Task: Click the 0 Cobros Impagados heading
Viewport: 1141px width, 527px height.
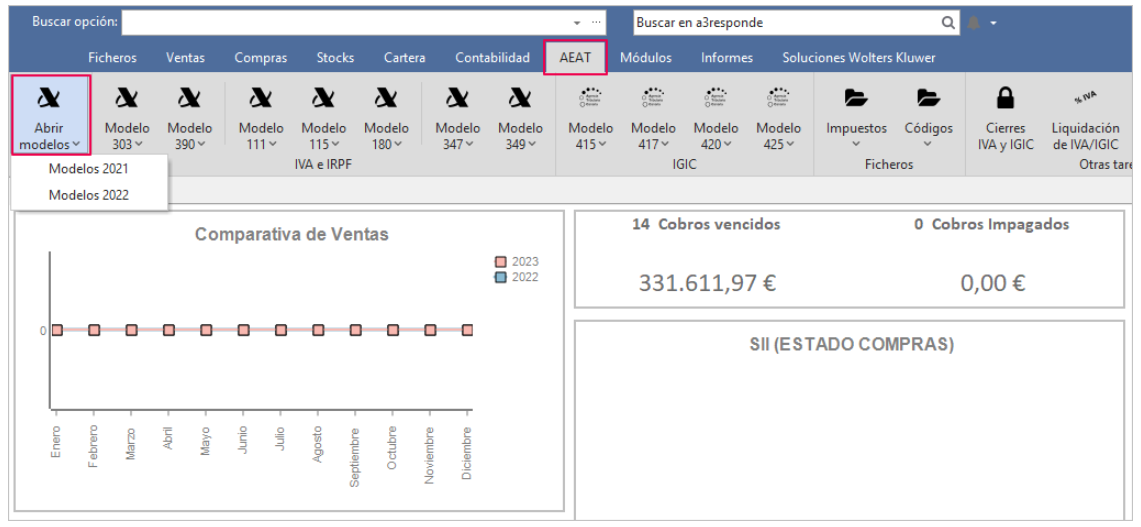Action: pyautogui.click(x=991, y=224)
